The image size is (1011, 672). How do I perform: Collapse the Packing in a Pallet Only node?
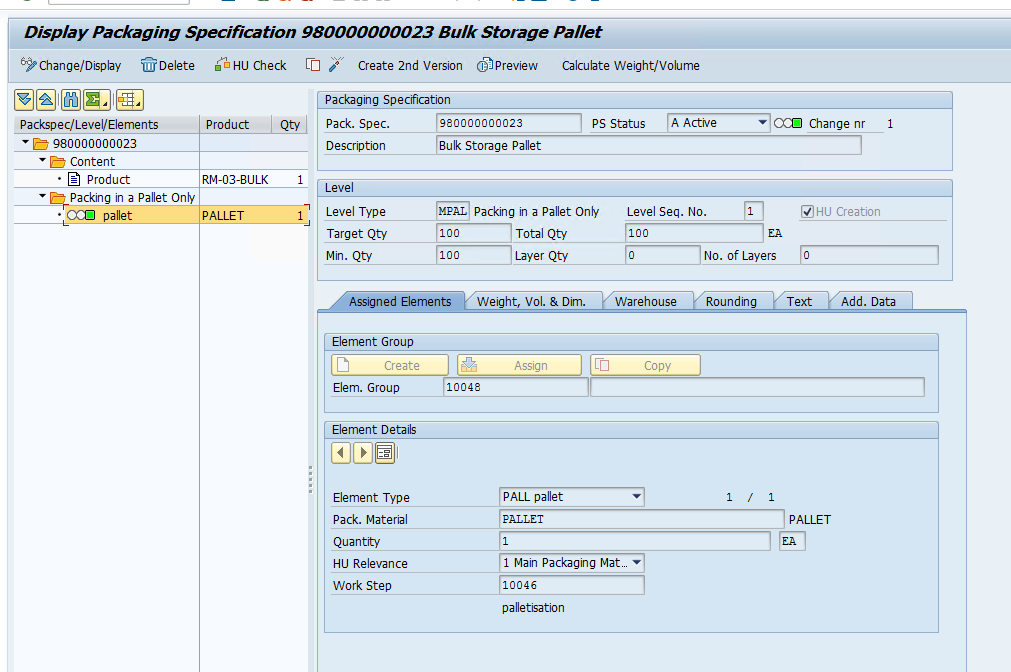coord(43,197)
